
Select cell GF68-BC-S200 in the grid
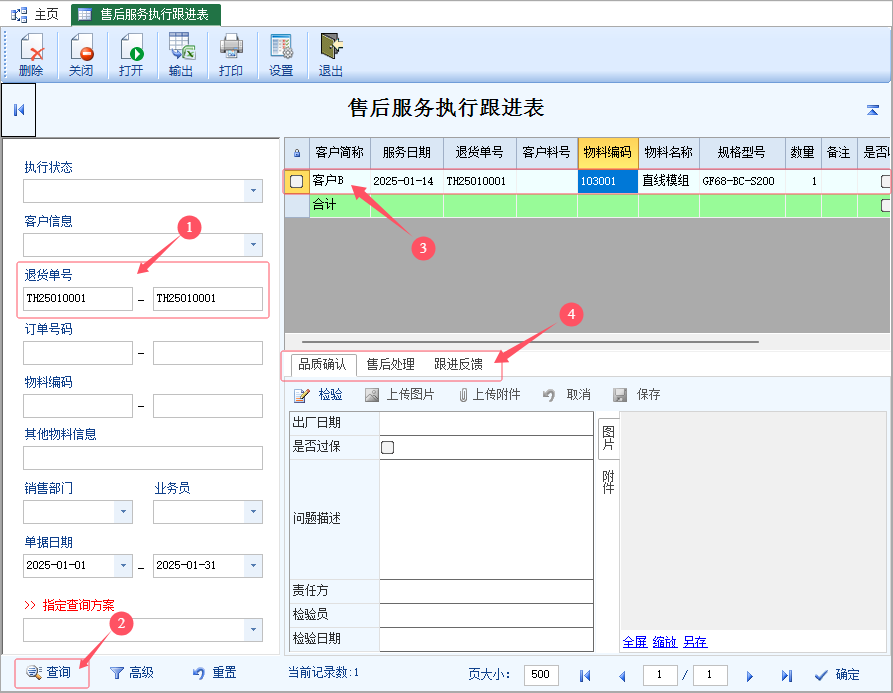(742, 182)
